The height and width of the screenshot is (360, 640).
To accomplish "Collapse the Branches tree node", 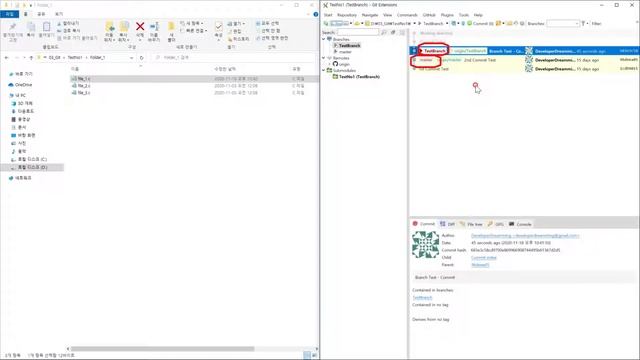I will 324,39.
